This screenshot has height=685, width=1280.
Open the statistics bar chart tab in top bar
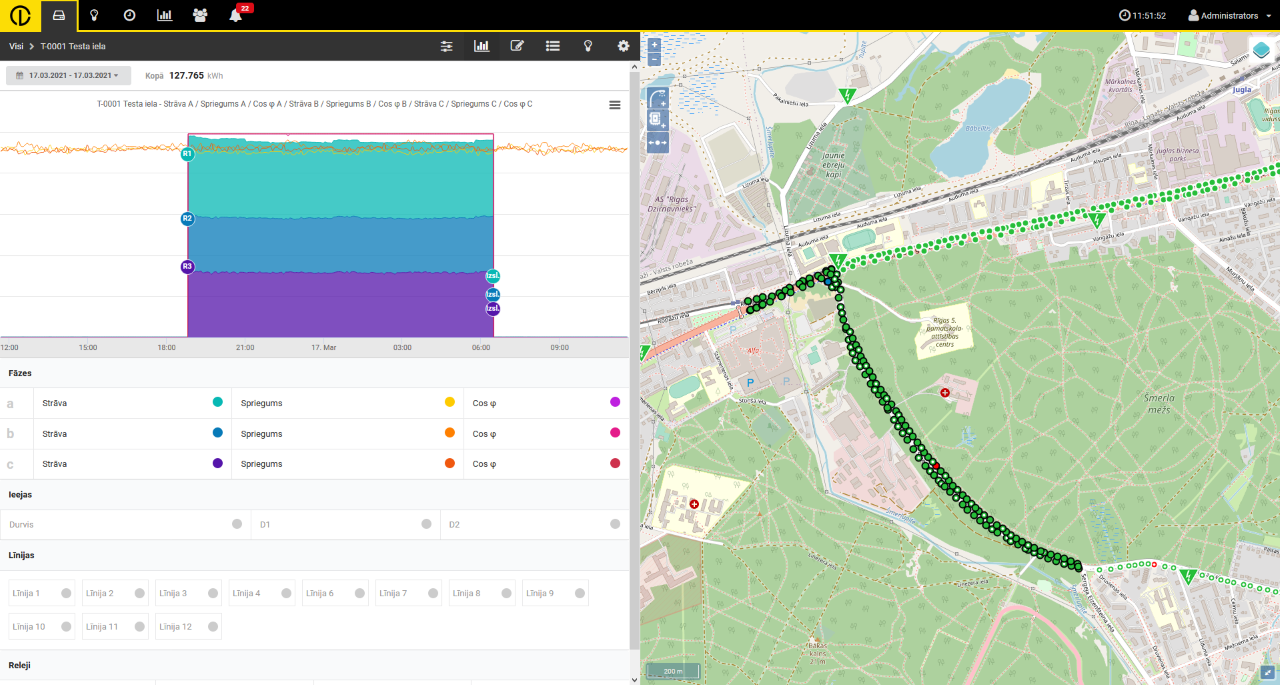pyautogui.click(x=165, y=15)
